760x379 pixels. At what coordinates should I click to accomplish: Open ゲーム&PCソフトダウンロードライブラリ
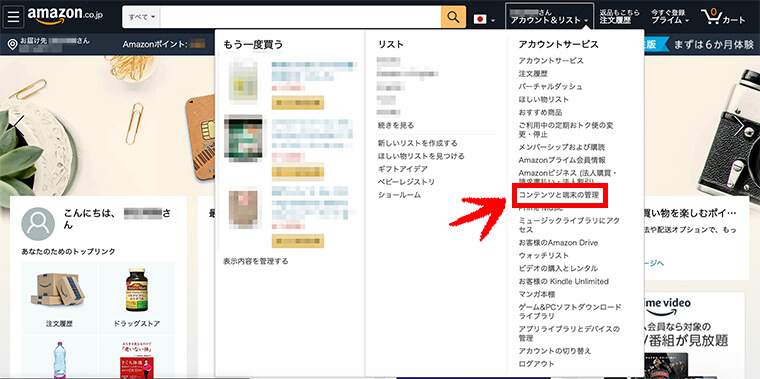(570, 312)
